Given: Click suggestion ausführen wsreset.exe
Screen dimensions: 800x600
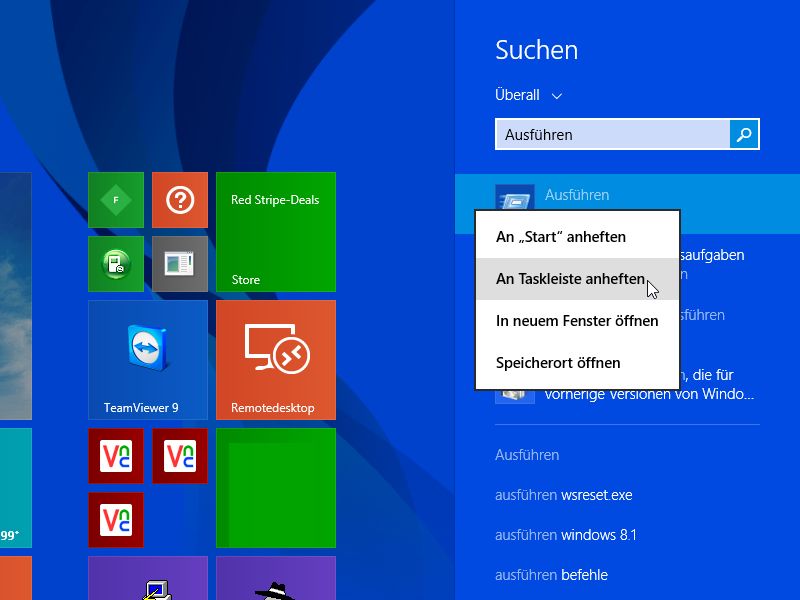Looking at the screenshot, I should coord(563,495).
